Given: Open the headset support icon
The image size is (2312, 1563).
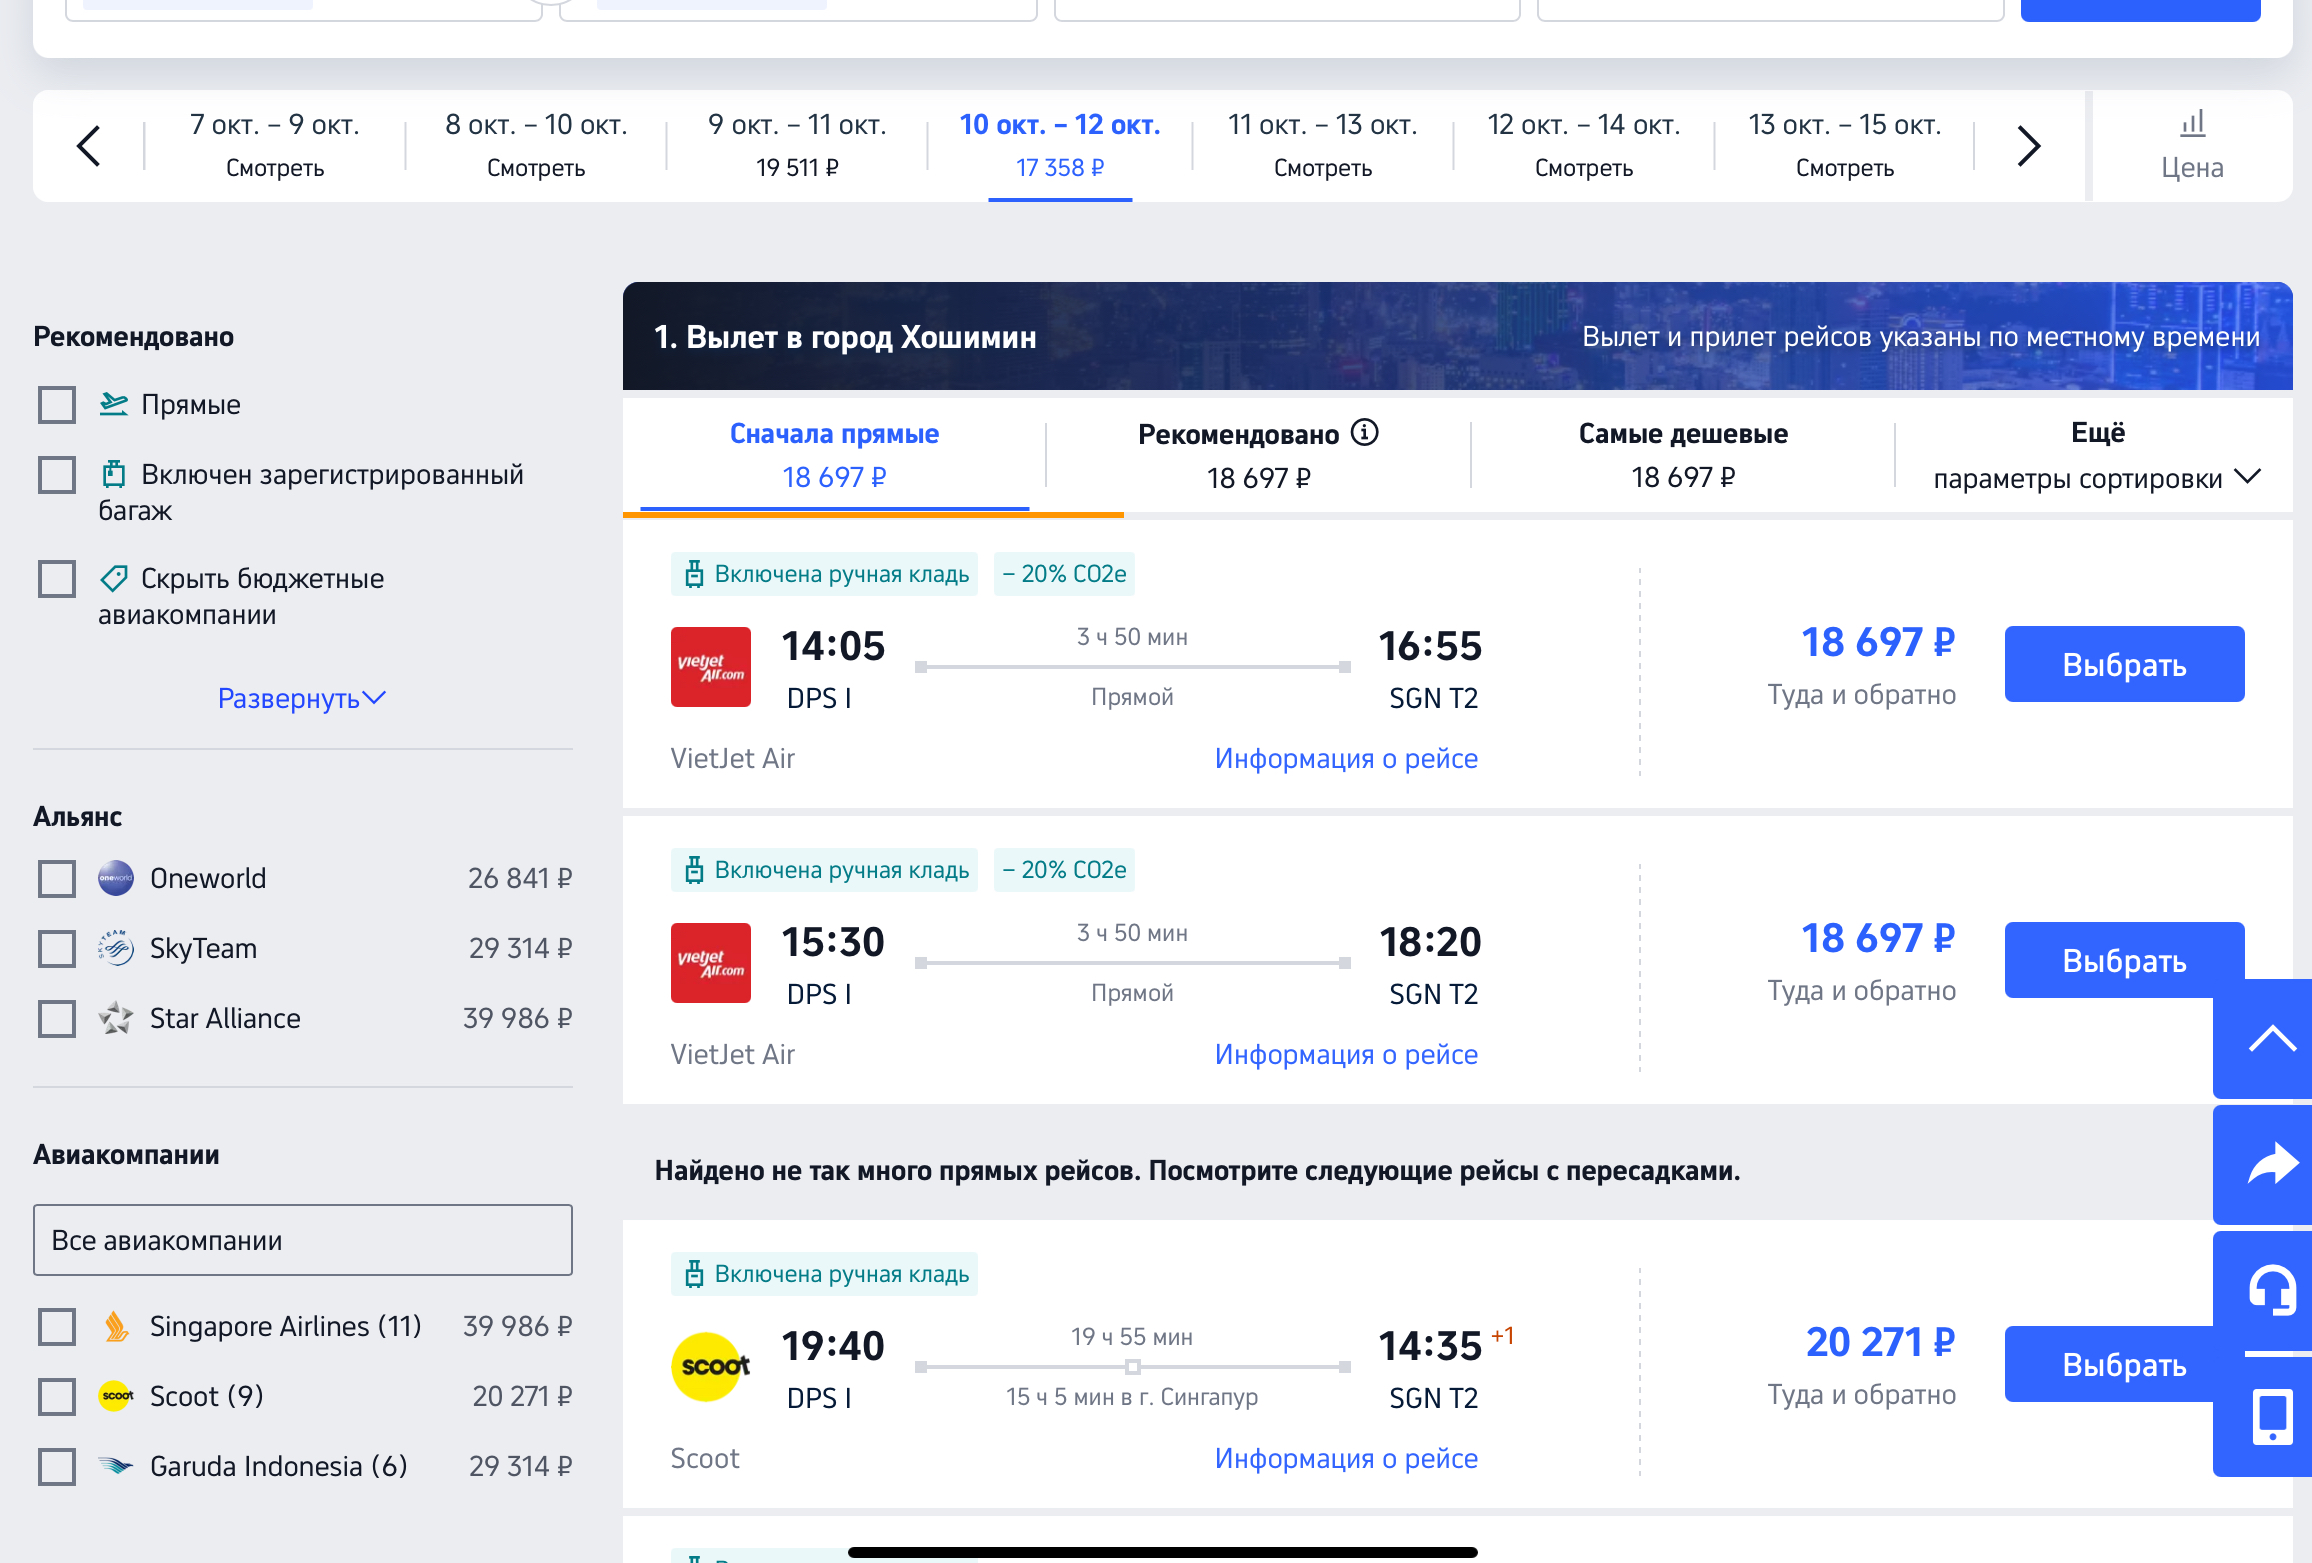Looking at the screenshot, I should tap(2271, 1290).
